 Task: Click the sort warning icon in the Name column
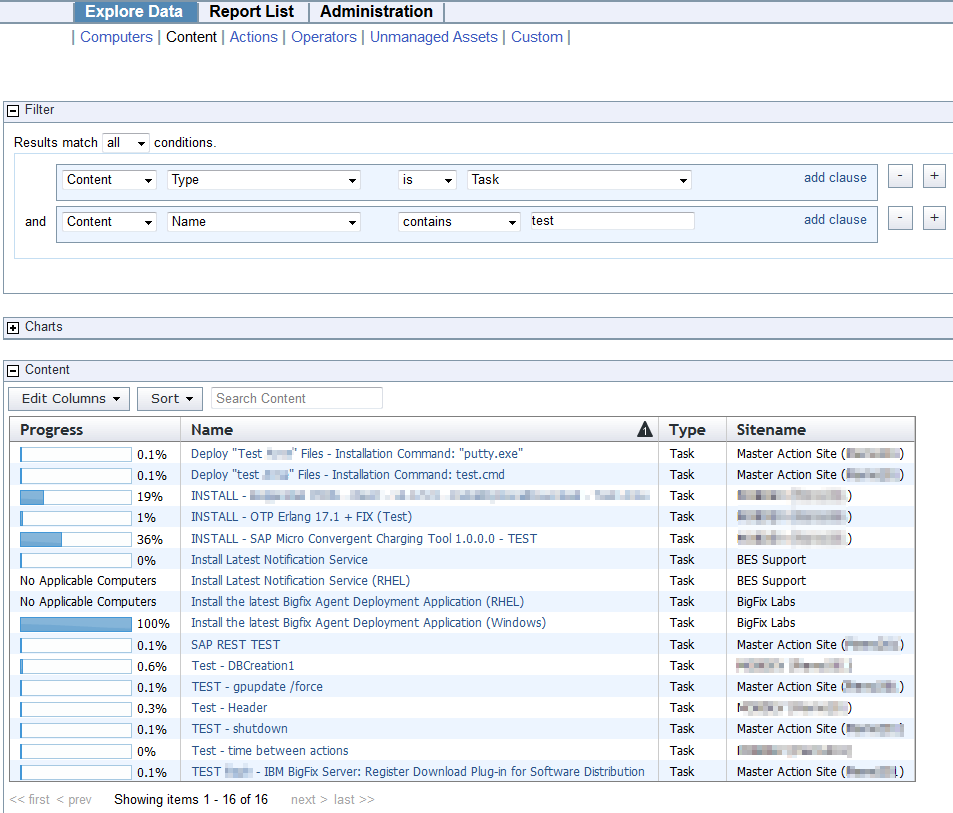pyautogui.click(x=646, y=428)
